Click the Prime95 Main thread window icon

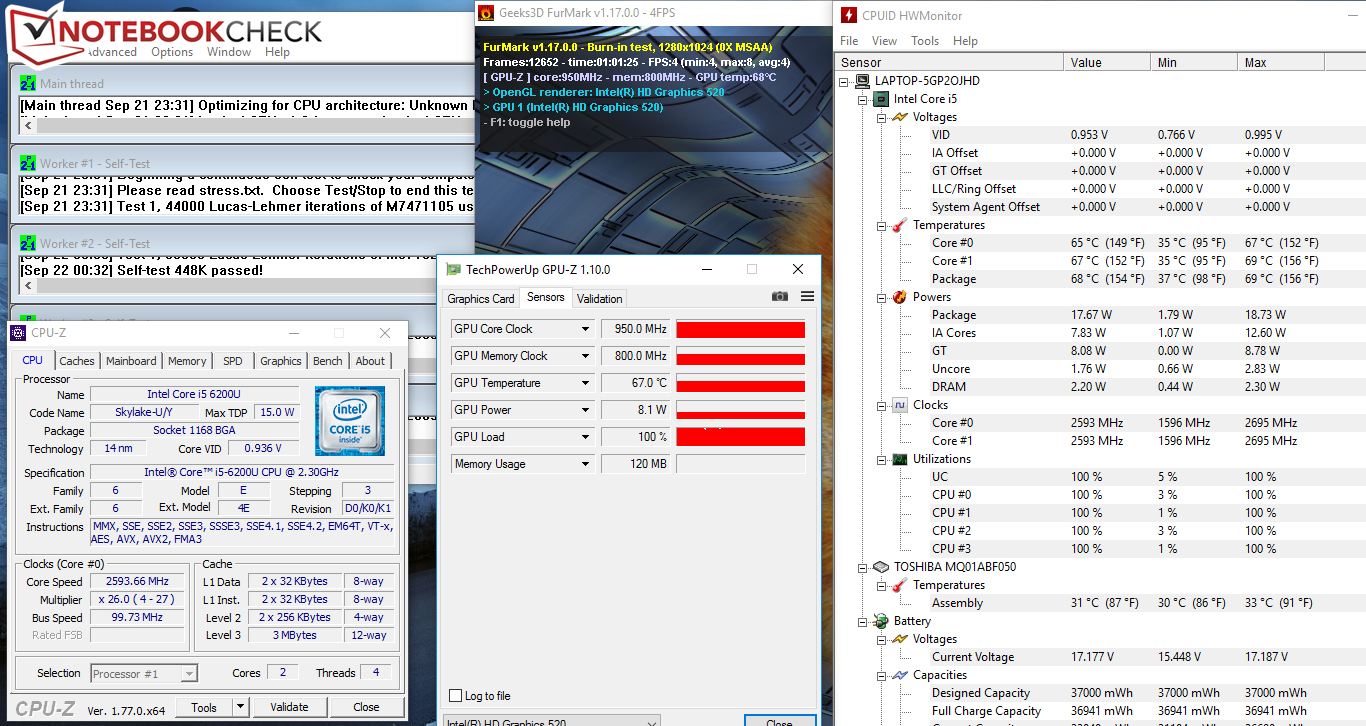28,84
